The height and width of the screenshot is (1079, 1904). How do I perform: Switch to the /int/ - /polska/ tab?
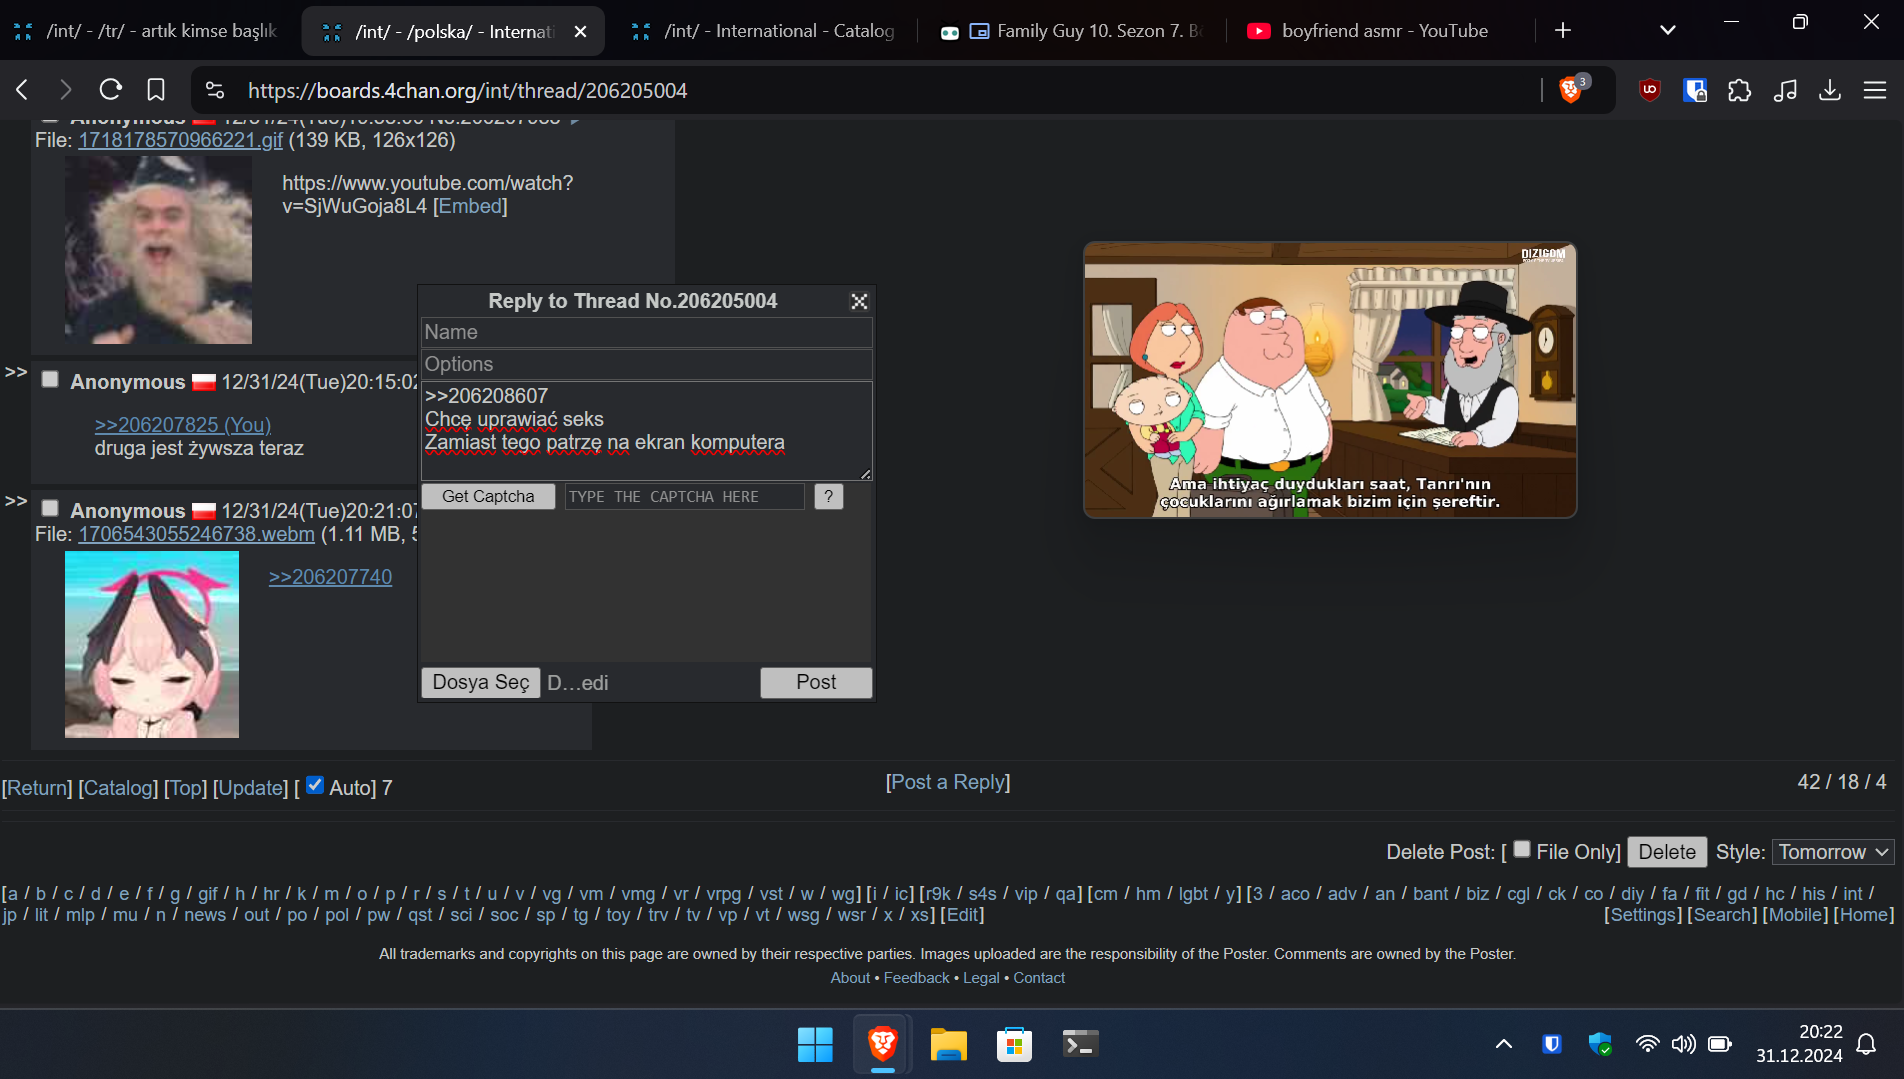pyautogui.click(x=453, y=31)
